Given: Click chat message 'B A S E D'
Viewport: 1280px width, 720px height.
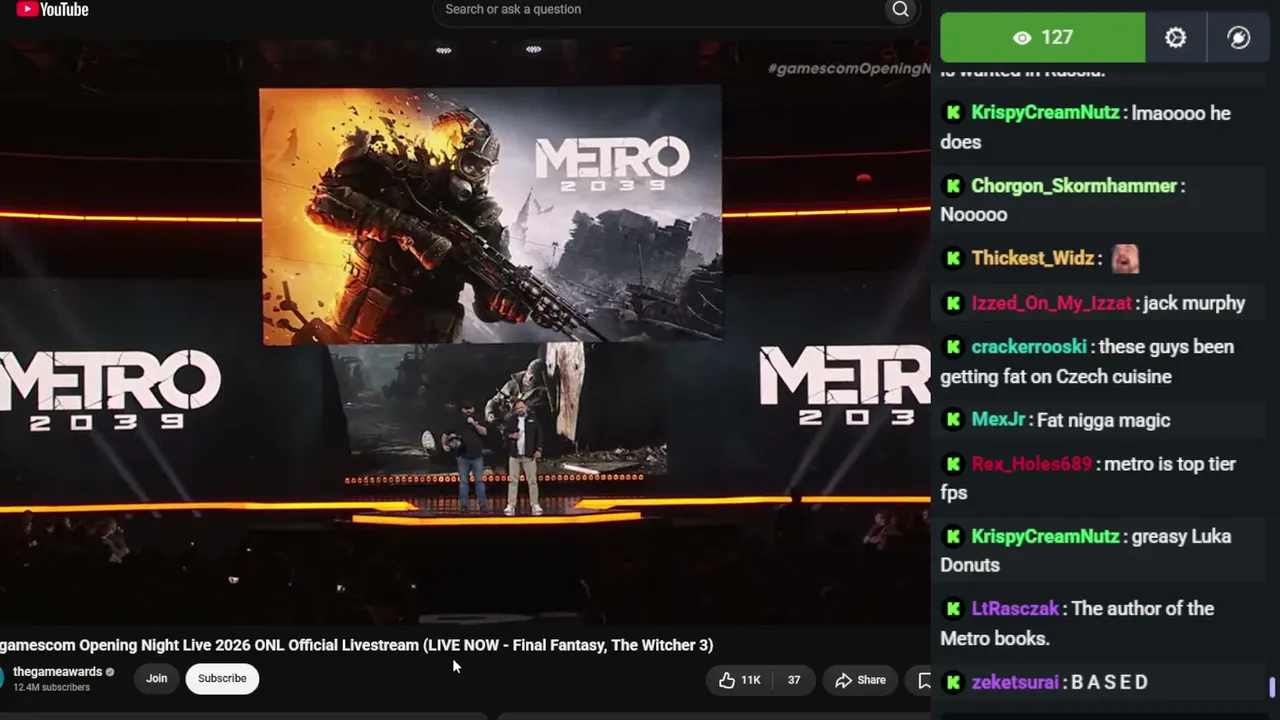Looking at the screenshot, I should 1109,682.
